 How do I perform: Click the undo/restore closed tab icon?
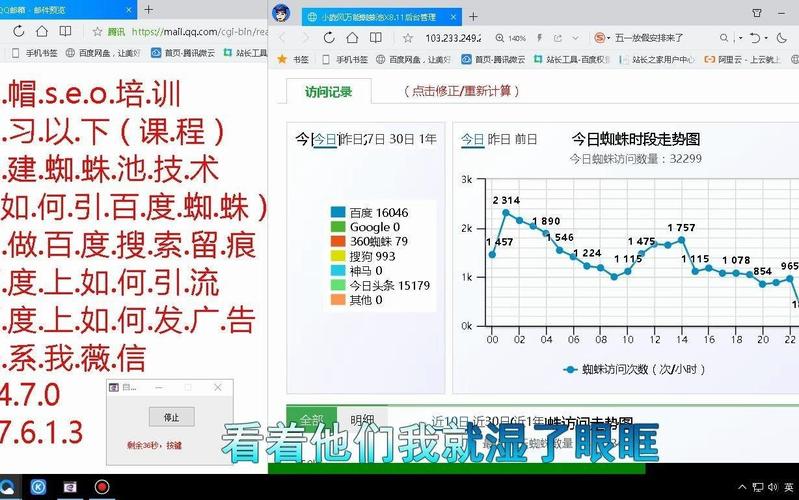[755, 38]
